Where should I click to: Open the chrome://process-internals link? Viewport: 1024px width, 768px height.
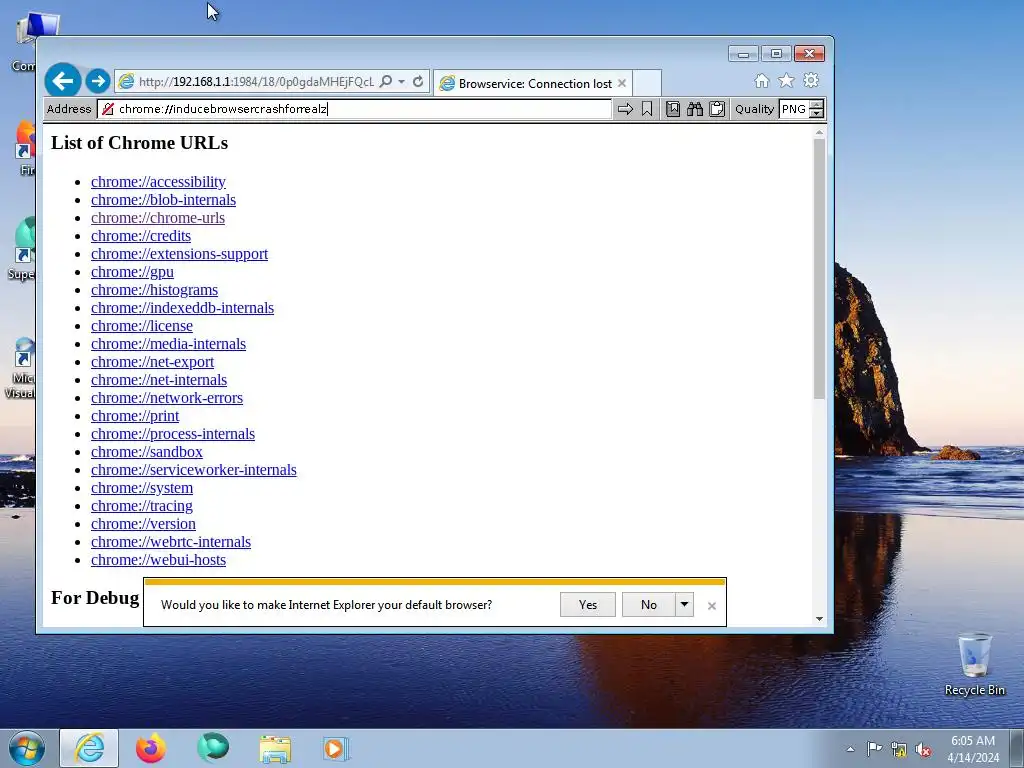coord(172,434)
